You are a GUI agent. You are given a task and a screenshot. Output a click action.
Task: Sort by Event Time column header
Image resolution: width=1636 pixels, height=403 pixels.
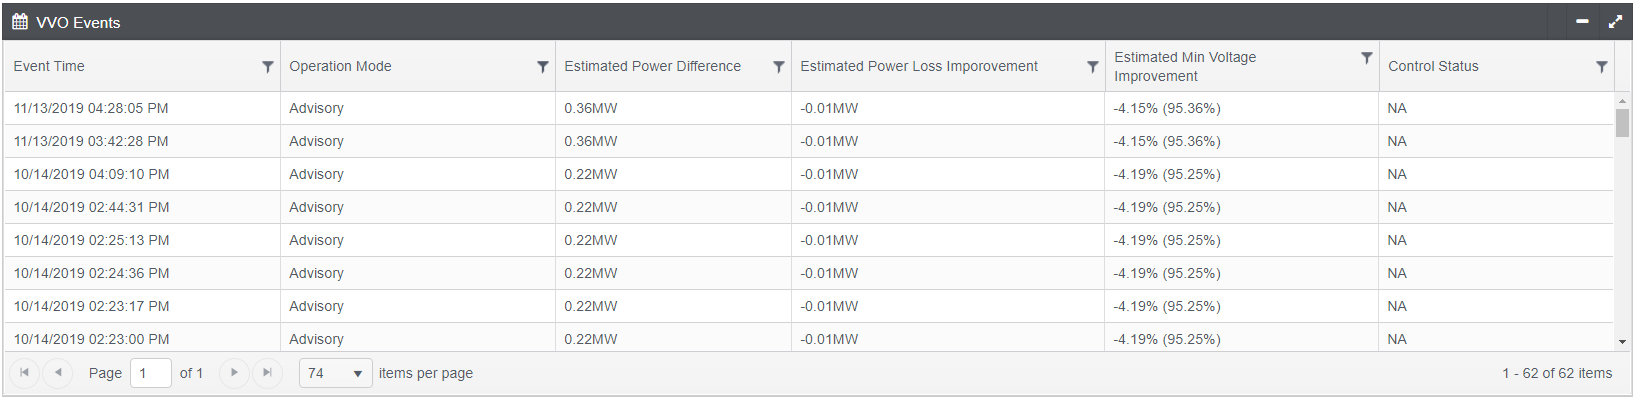49,67
